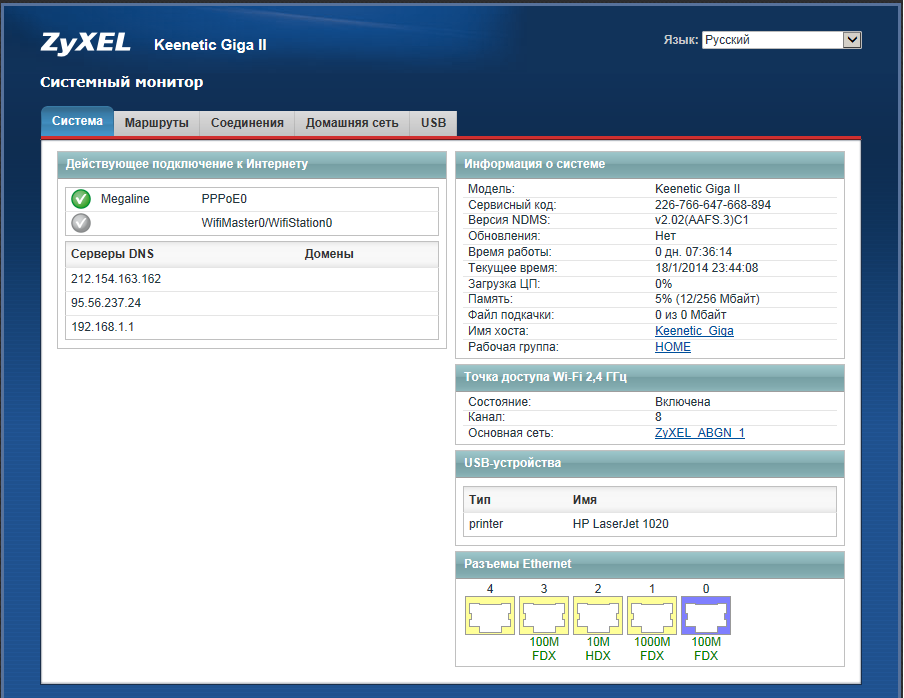
Task: Follow the Keenetic_Giga hostname link
Action: coord(694,331)
